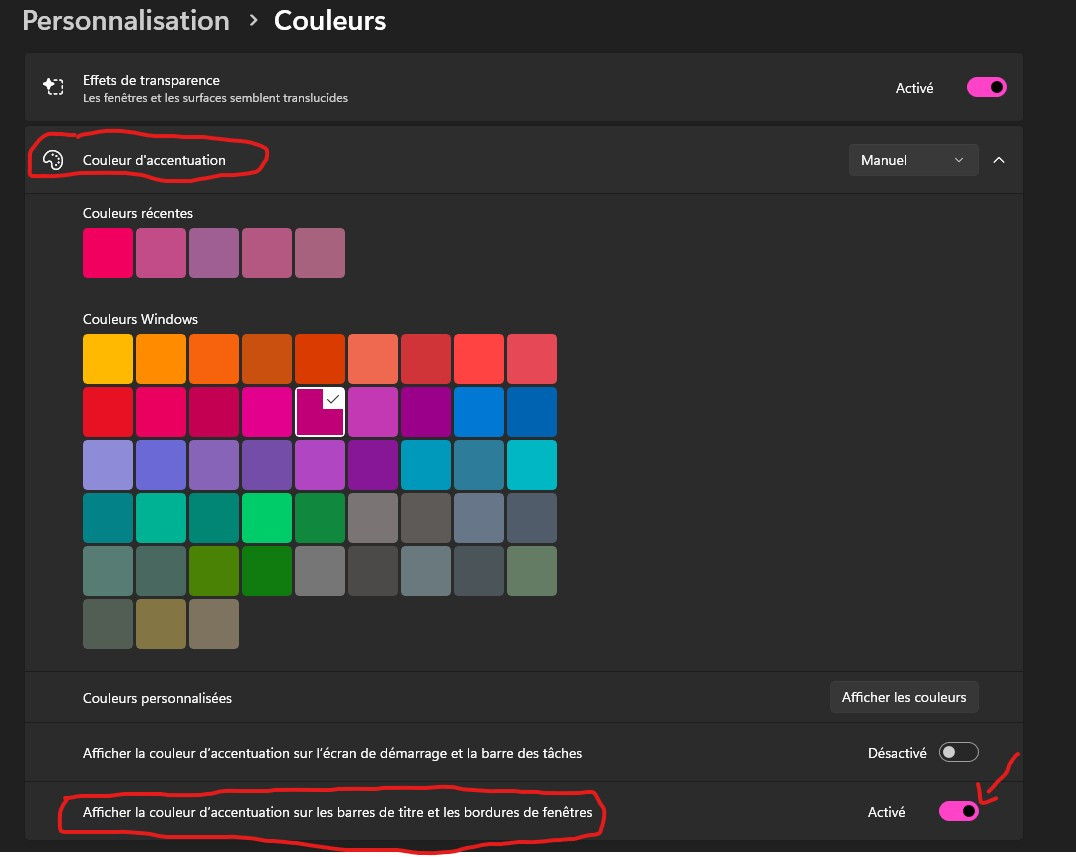Select the bright green swatch in fourth row
Viewport: 1076px width, 857px height.
(x=267, y=518)
